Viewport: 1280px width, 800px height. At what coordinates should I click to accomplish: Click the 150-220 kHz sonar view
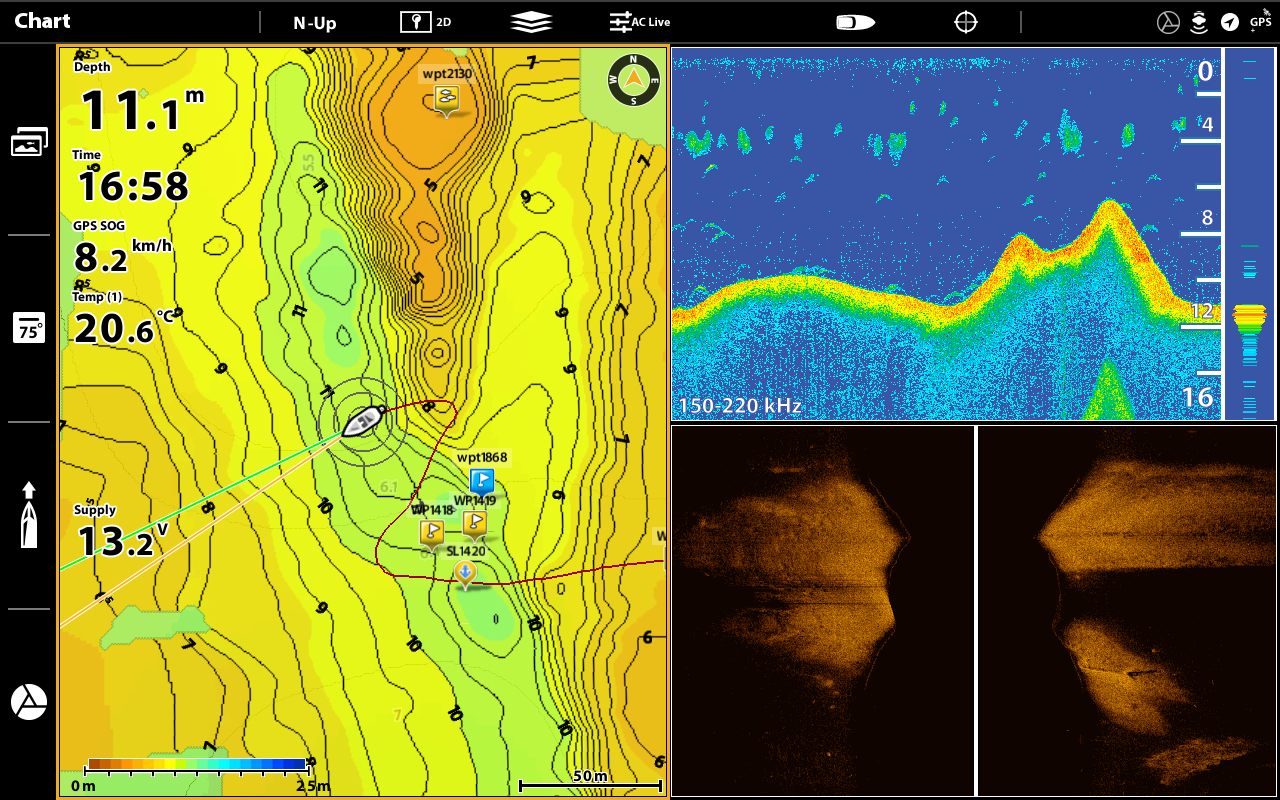(x=945, y=235)
